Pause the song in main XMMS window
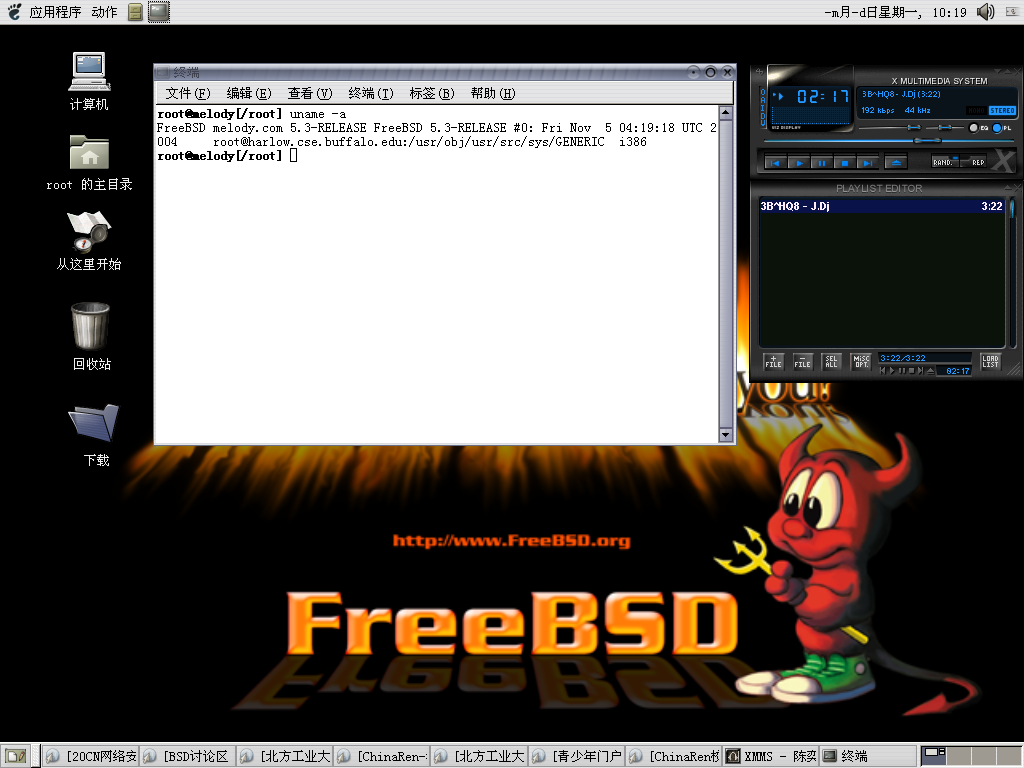Viewport: 1024px width, 768px height. [x=822, y=163]
